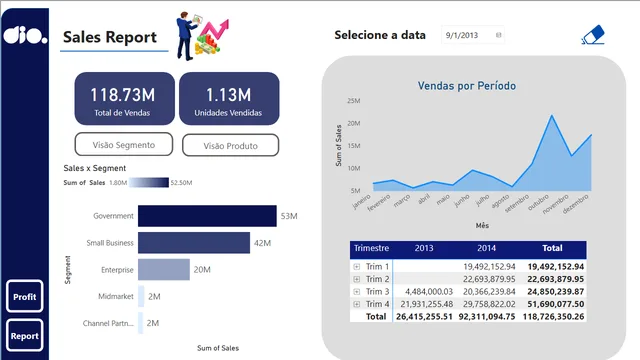Image resolution: width=640 pixels, height=360 pixels.
Task: Select the Midmarket bar
Action: coord(141,296)
